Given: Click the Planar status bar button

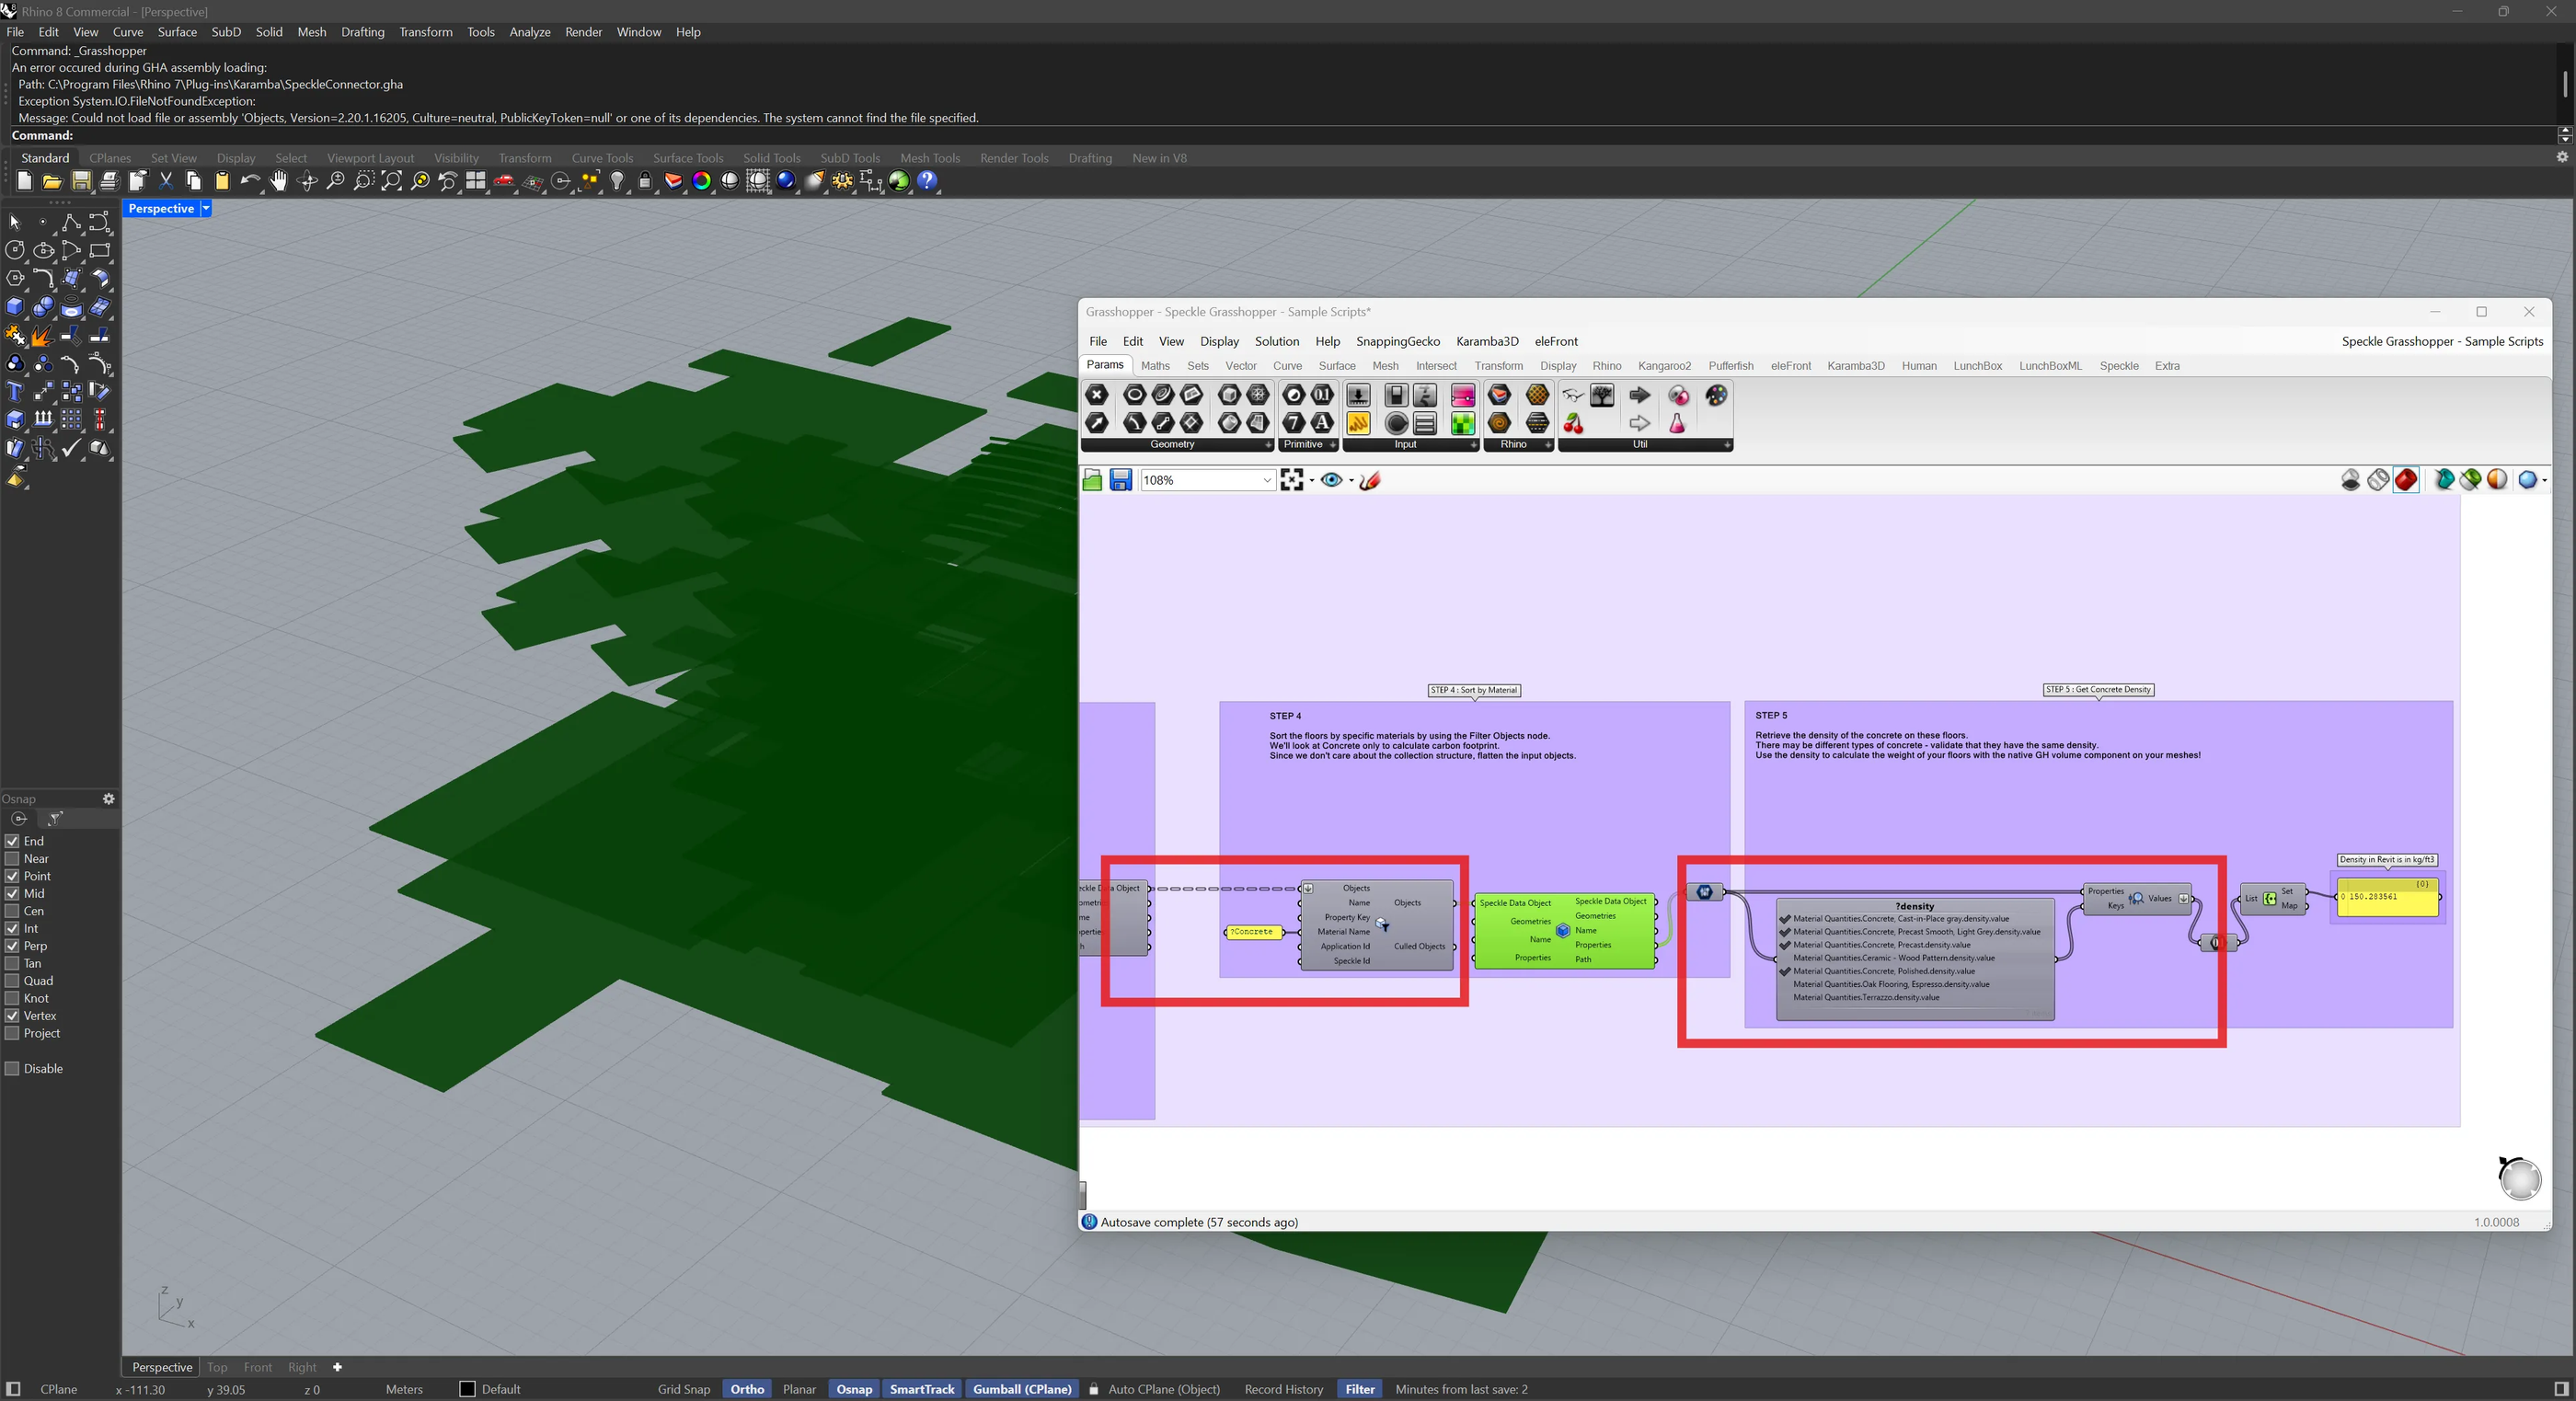Looking at the screenshot, I should (799, 1389).
